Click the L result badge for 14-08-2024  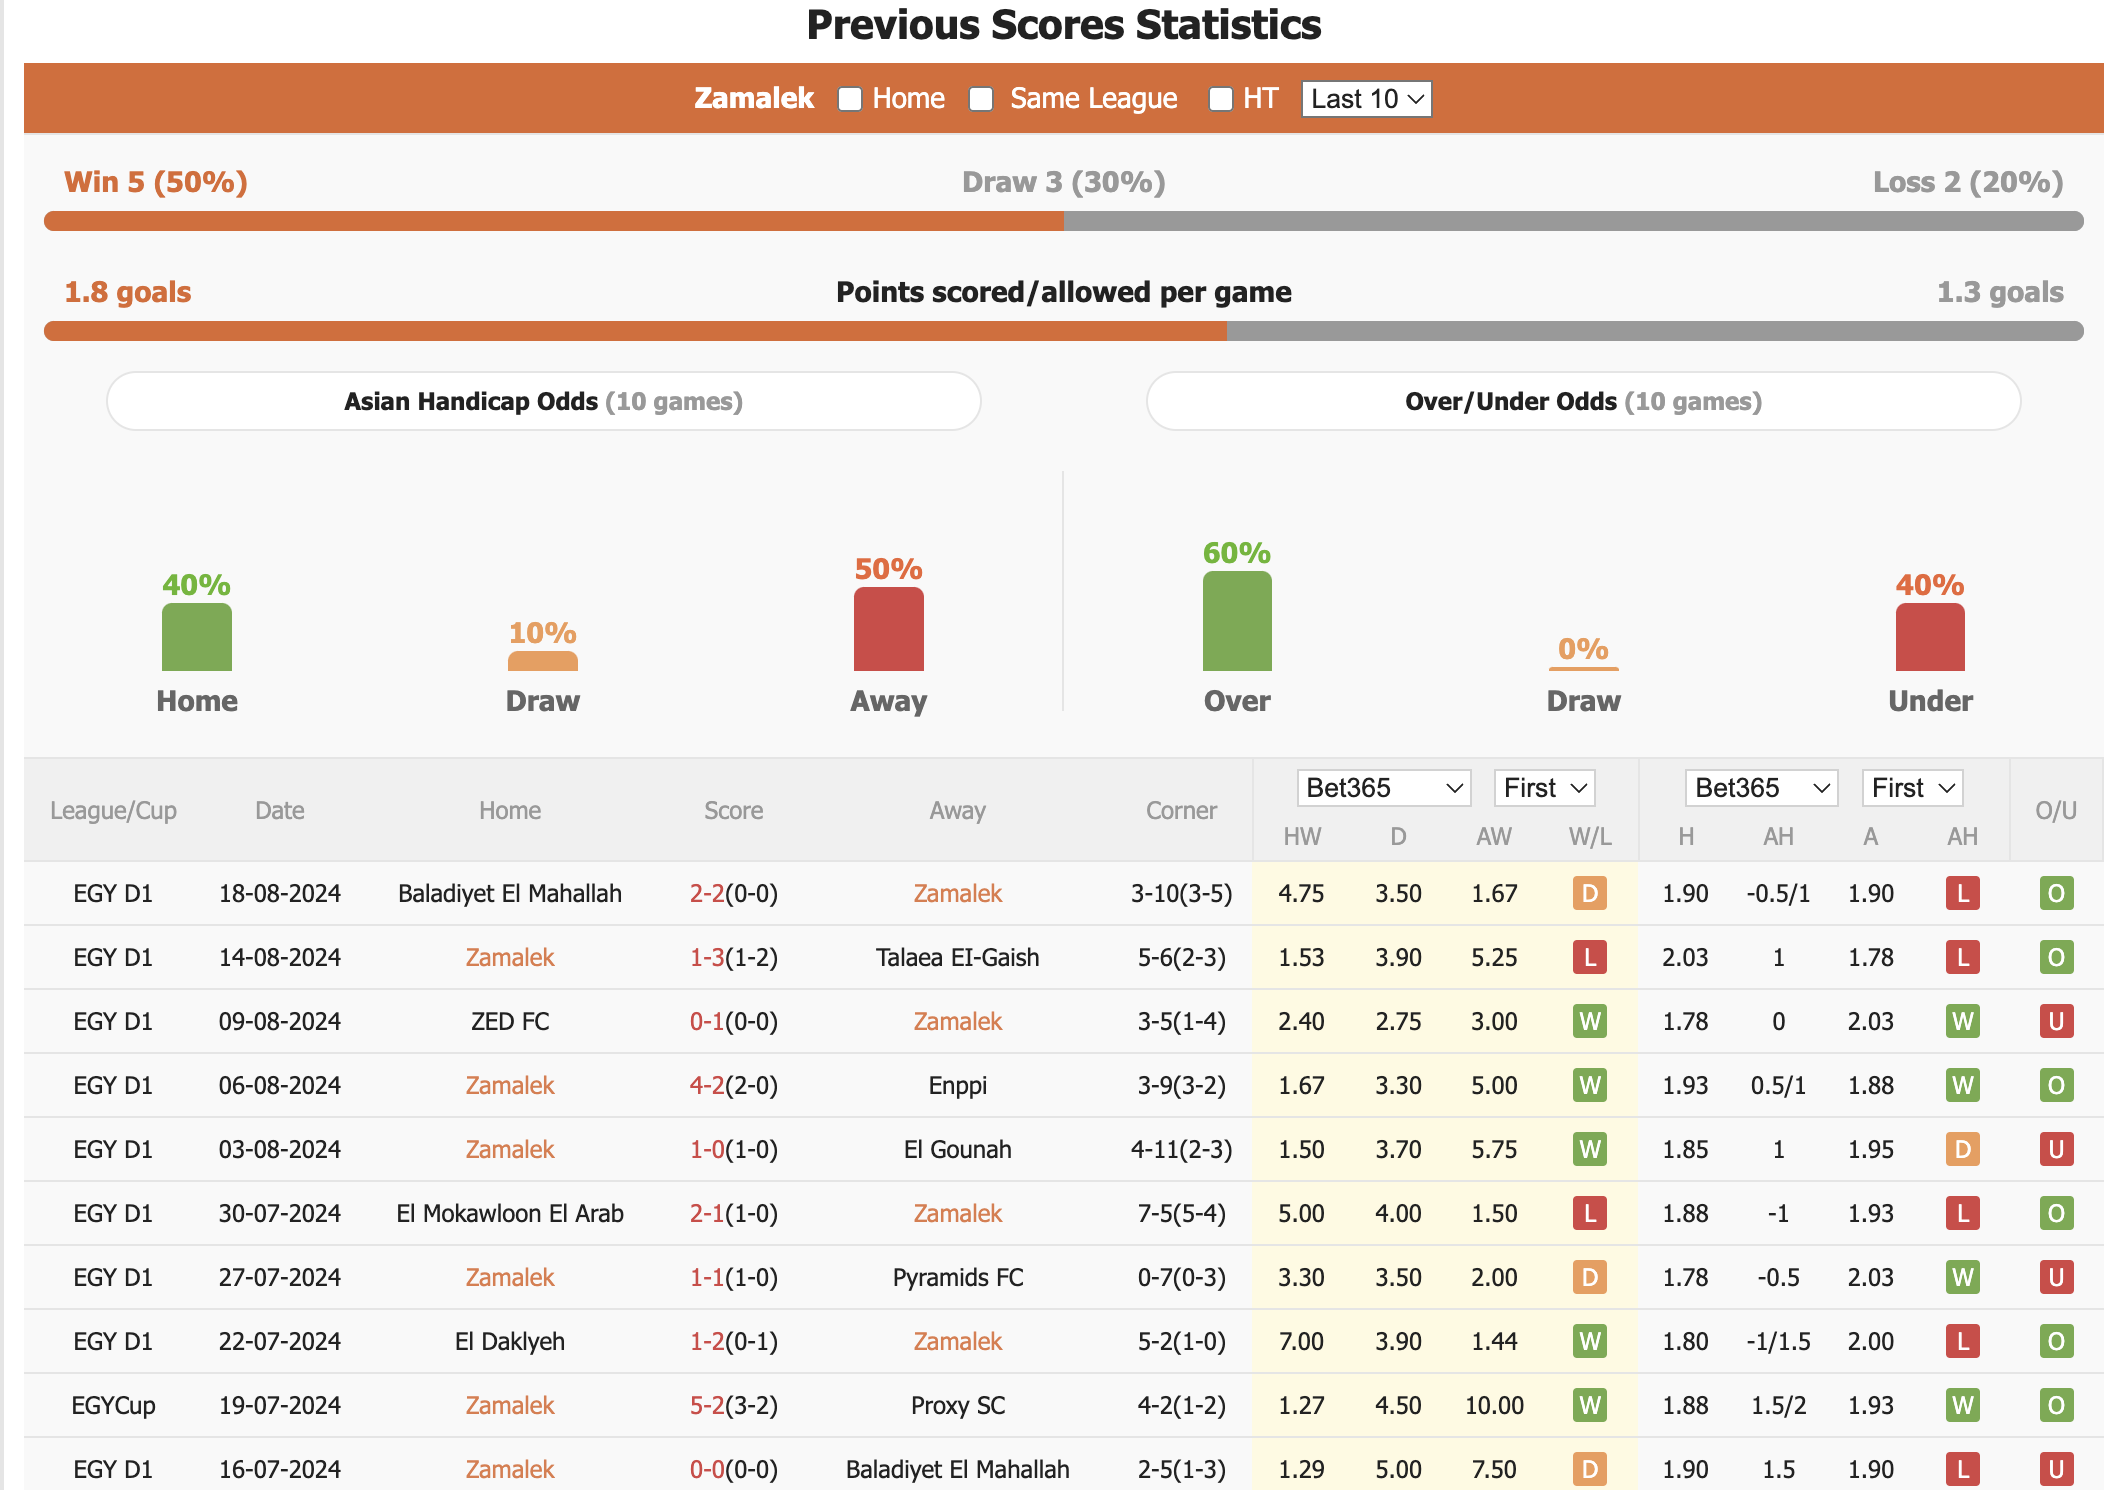click(x=1589, y=957)
